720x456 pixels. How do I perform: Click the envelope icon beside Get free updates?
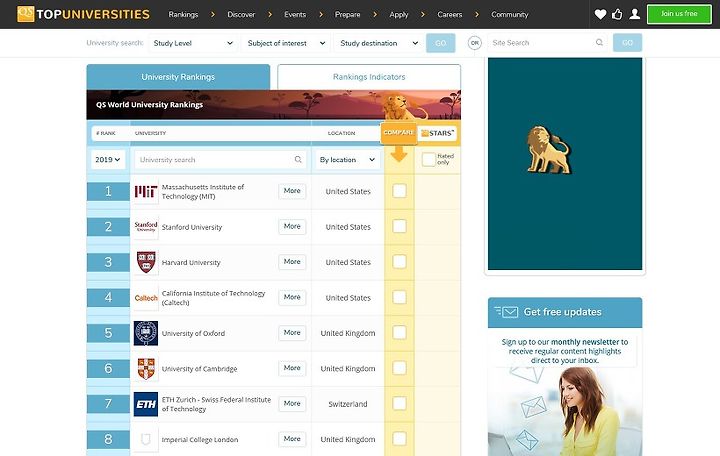coord(506,312)
